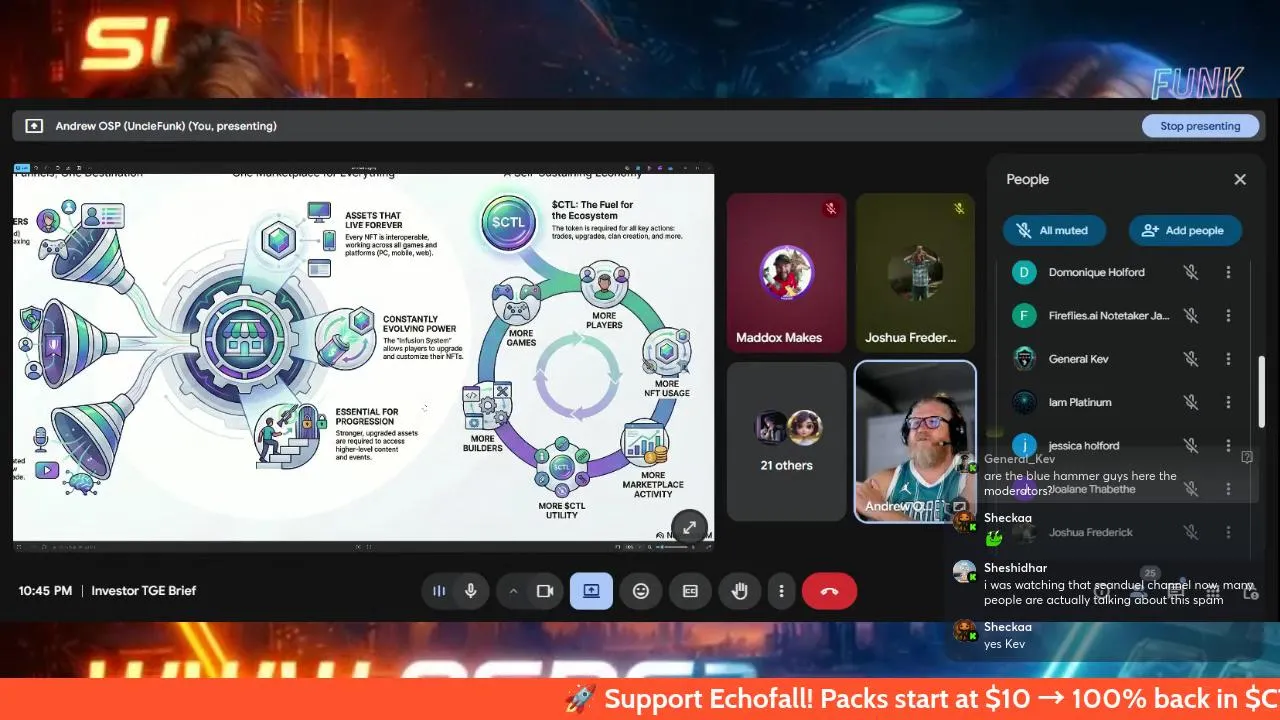
Task: Click Sheshidhar's chat message in overlay
Action: (x=1118, y=593)
